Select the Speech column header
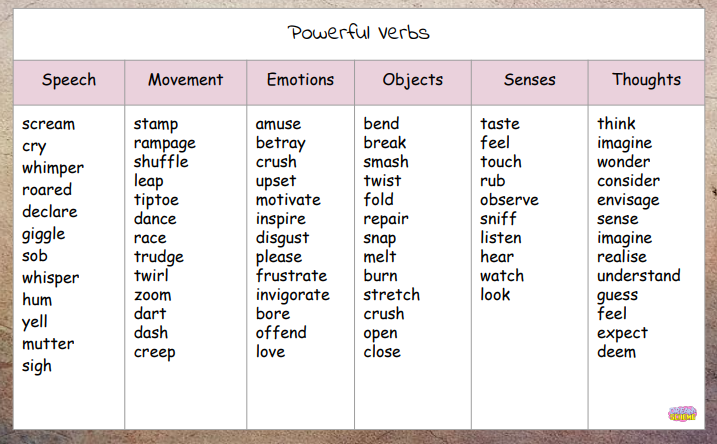 [x=69, y=80]
